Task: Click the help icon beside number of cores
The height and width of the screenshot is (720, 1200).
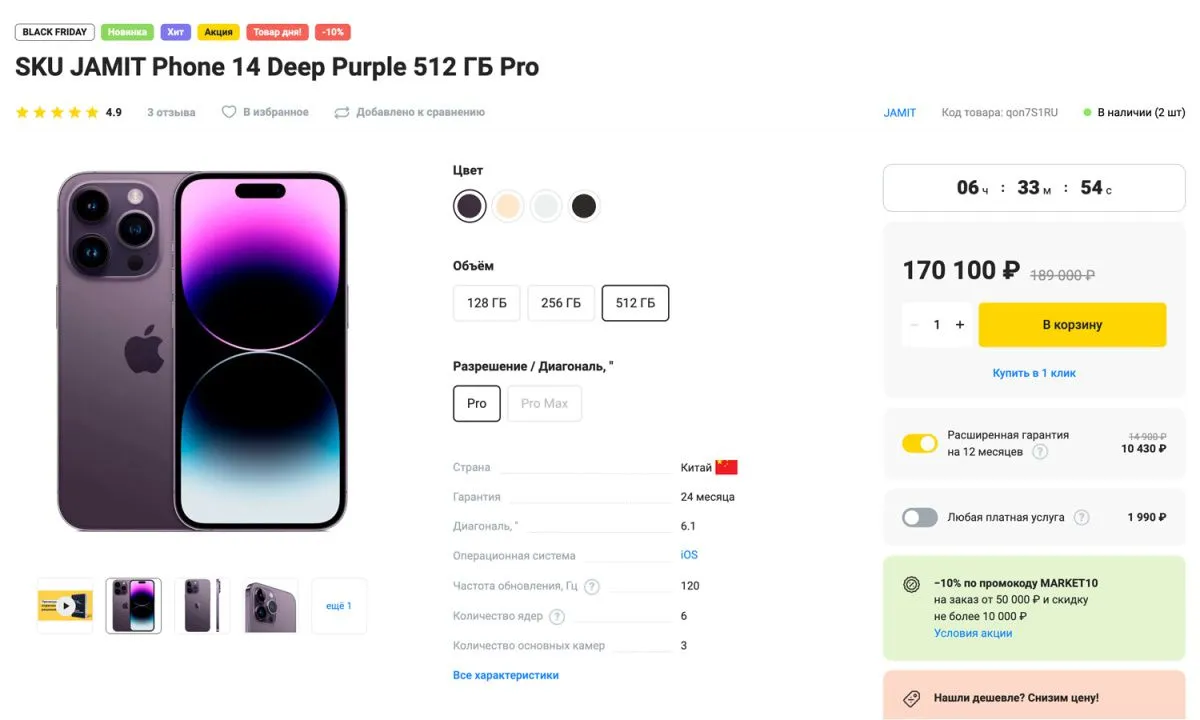Action: coord(557,616)
